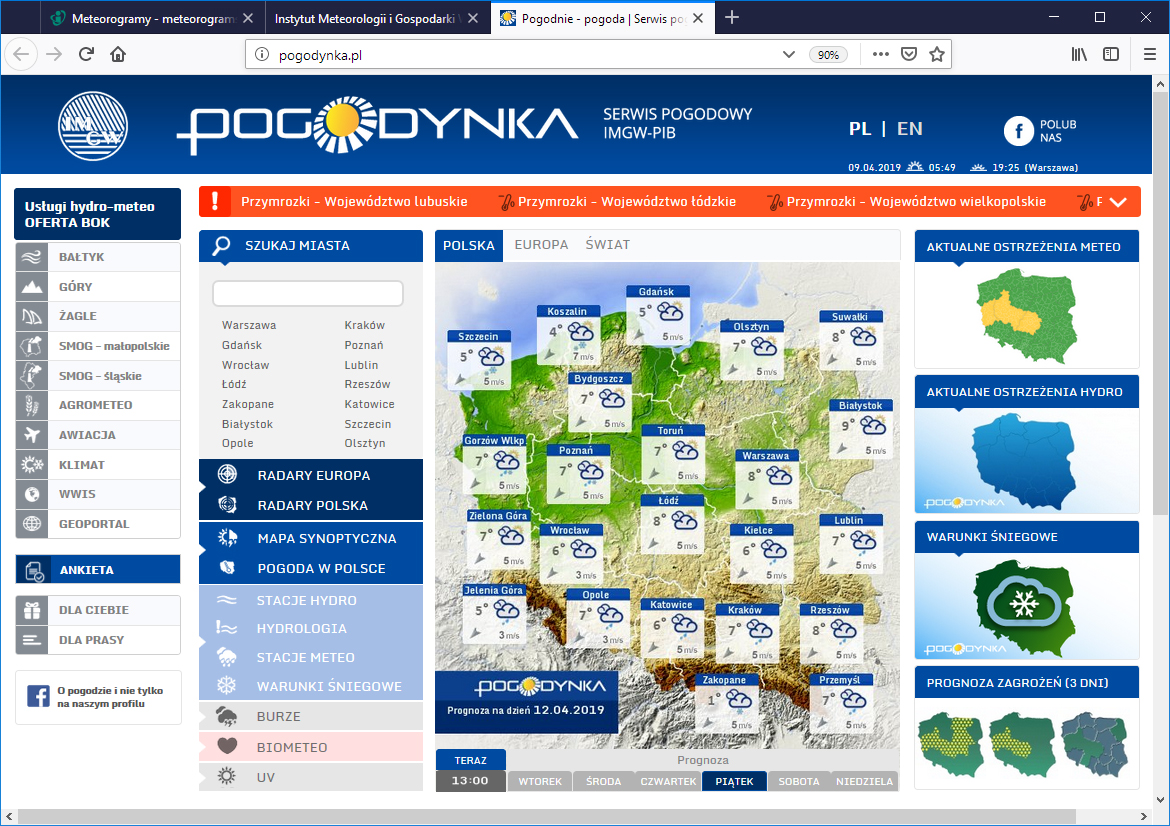Click the Facebook 'Polub nas' icon
Viewport: 1170px width, 826px height.
[1018, 131]
